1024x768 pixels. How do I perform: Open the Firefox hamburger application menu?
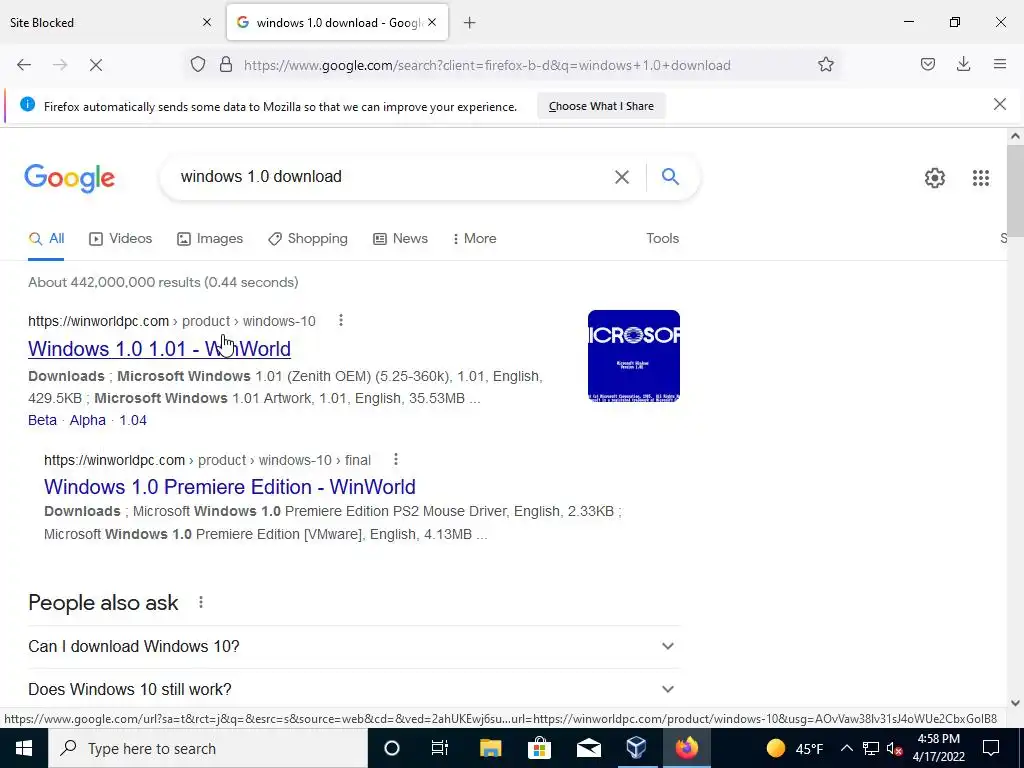coord(1000,65)
